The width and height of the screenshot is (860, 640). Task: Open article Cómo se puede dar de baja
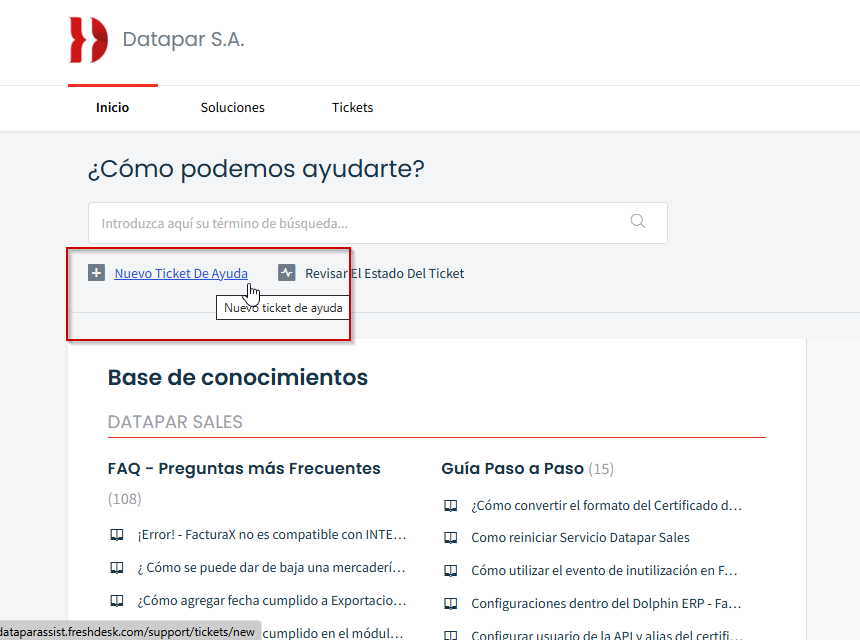(271, 568)
